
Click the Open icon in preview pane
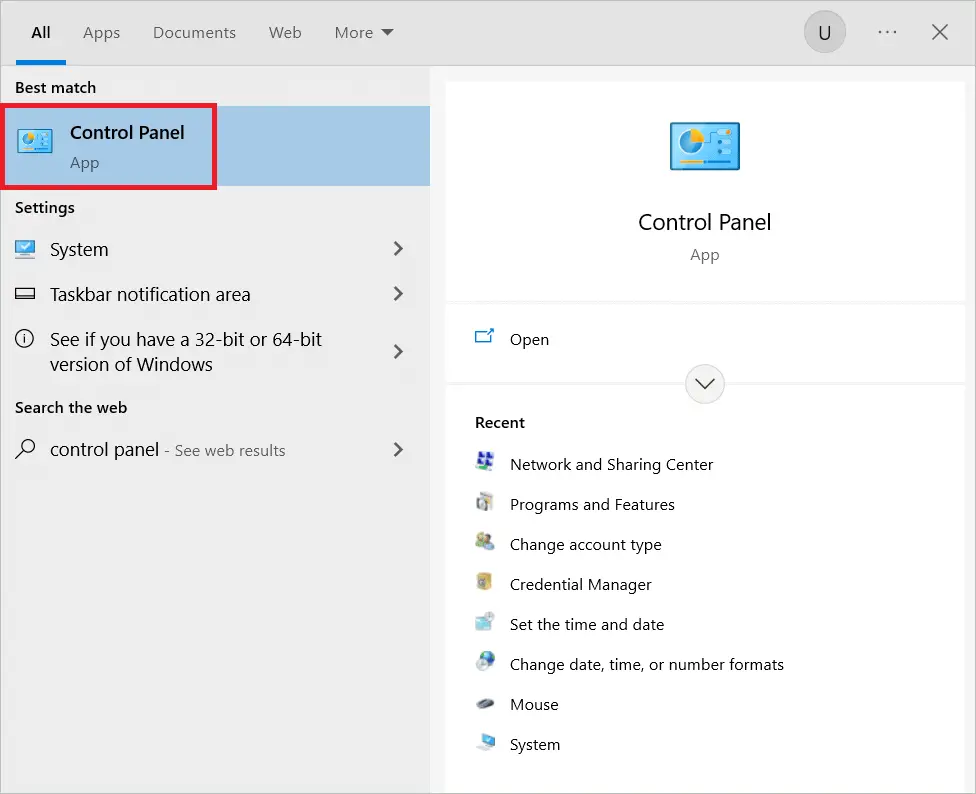coord(484,337)
